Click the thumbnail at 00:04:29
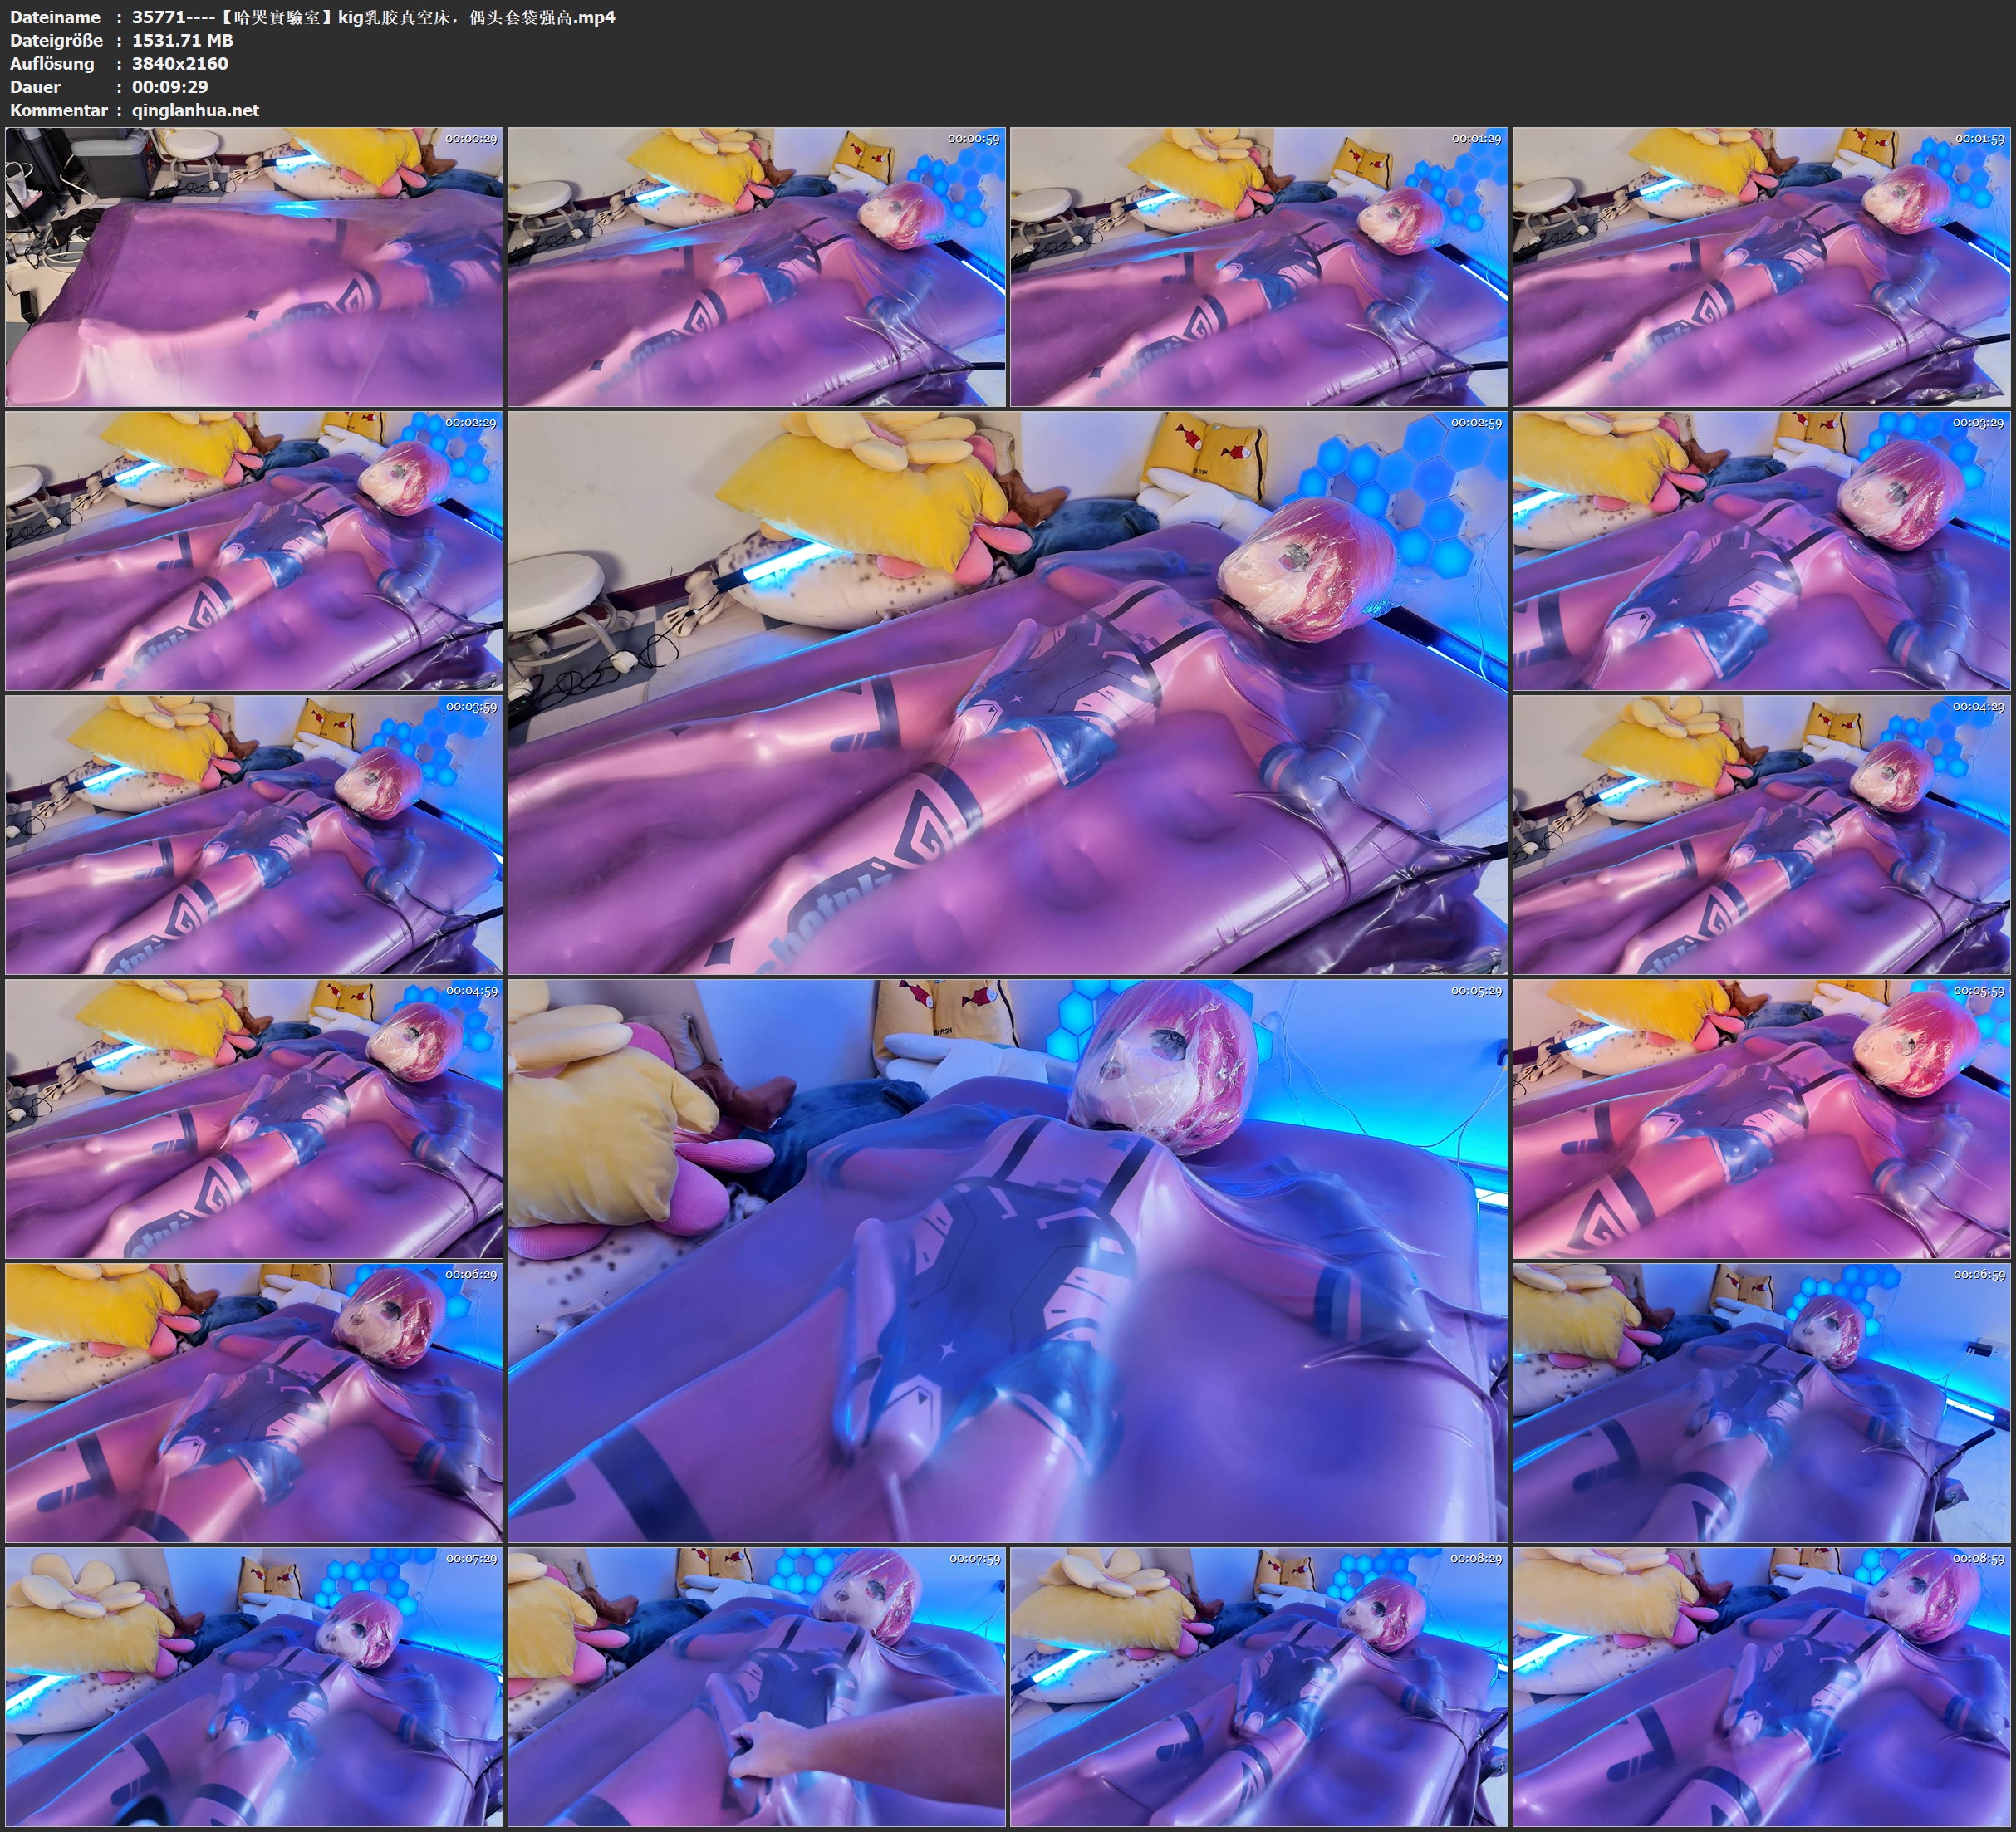Image resolution: width=2016 pixels, height=1832 pixels. [1761, 835]
